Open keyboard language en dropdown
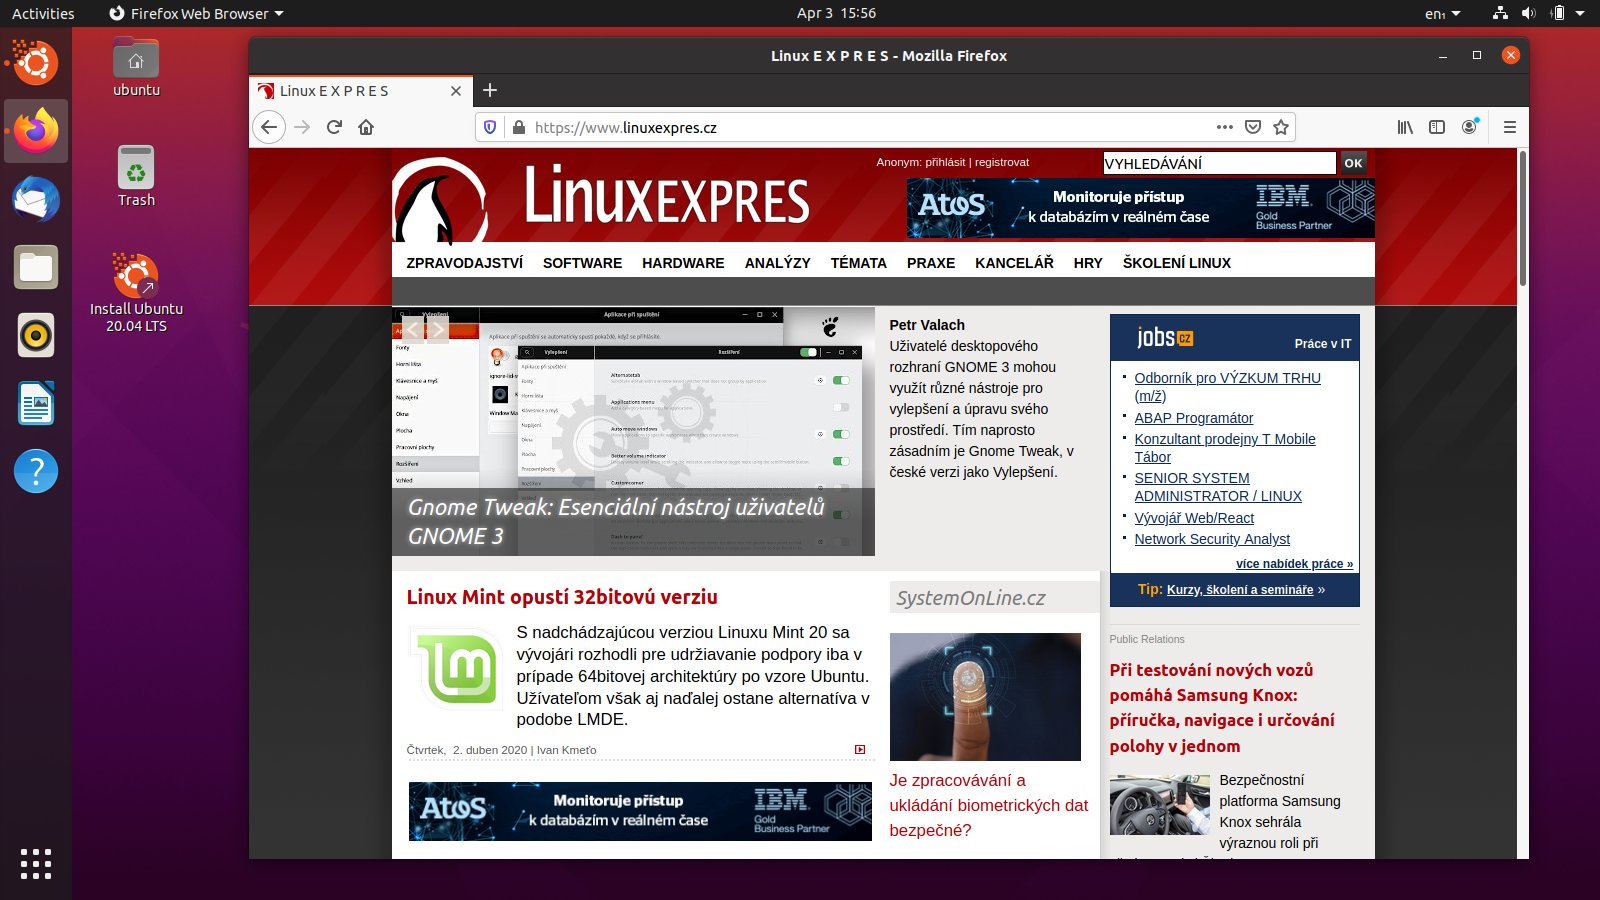This screenshot has height=900, width=1600. pos(1442,13)
